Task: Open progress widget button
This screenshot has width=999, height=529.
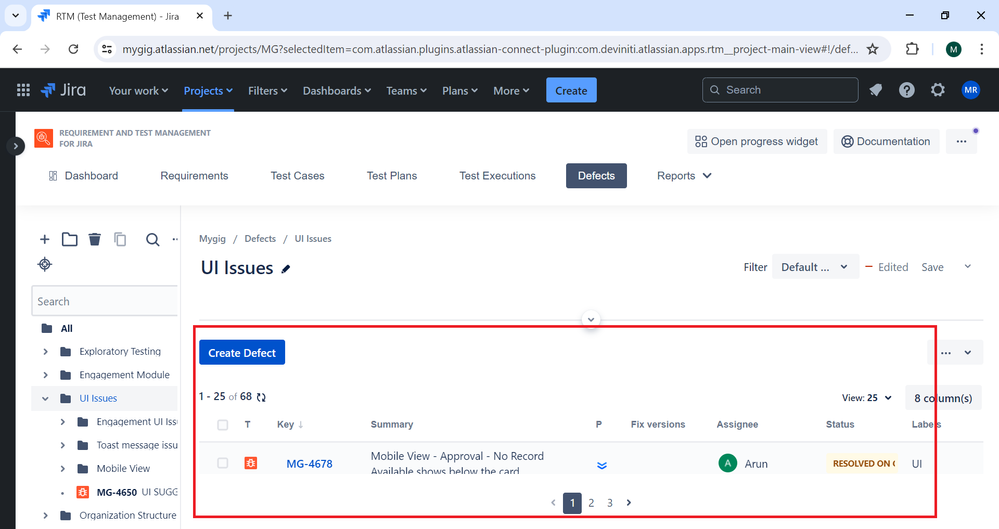Action: tap(756, 141)
